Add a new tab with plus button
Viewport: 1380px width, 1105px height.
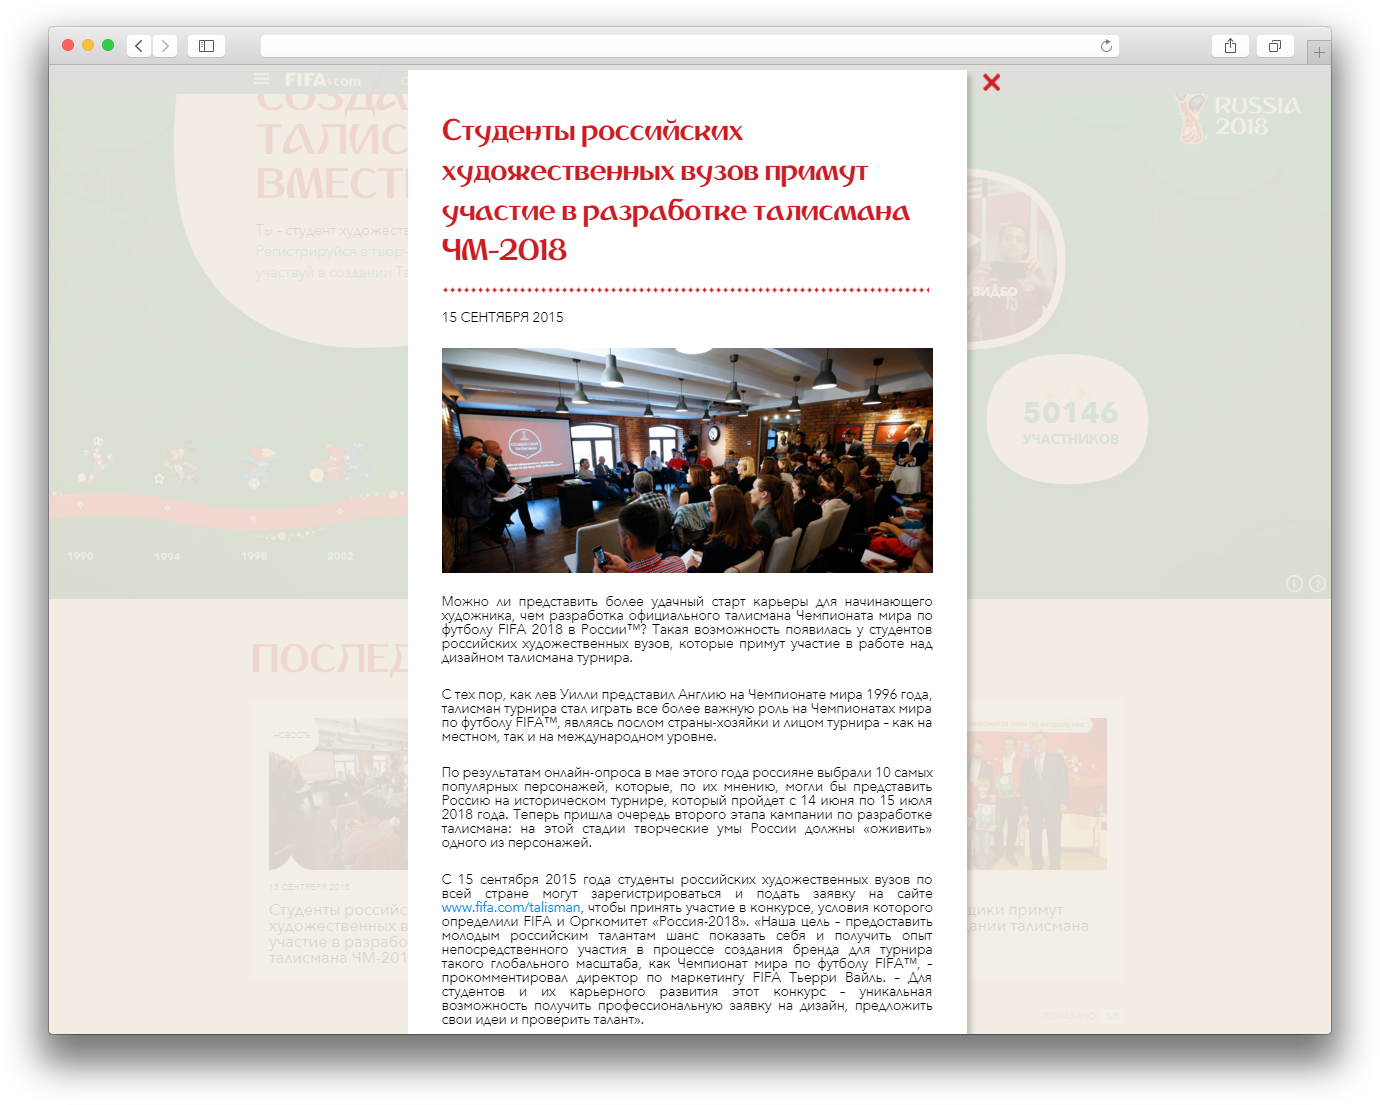click(x=1319, y=52)
